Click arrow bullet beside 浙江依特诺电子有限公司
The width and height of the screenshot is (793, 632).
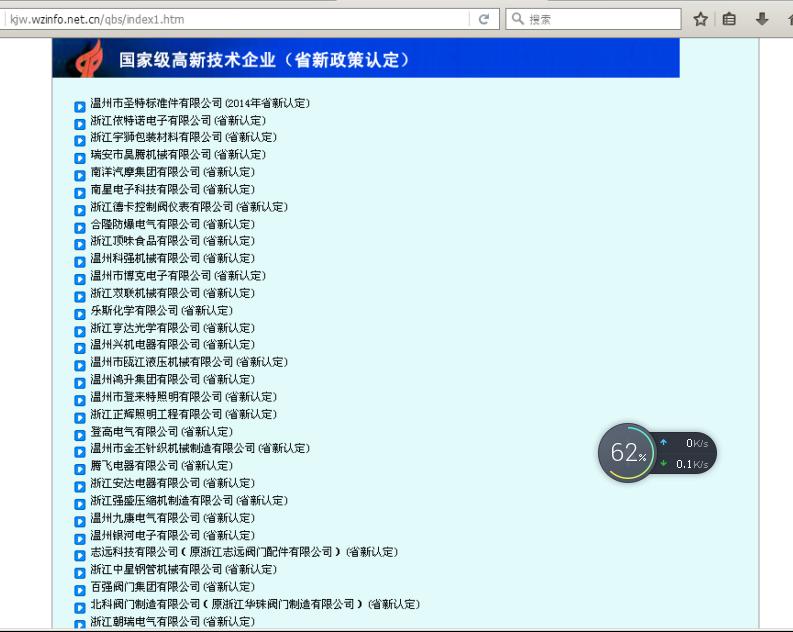coord(80,124)
